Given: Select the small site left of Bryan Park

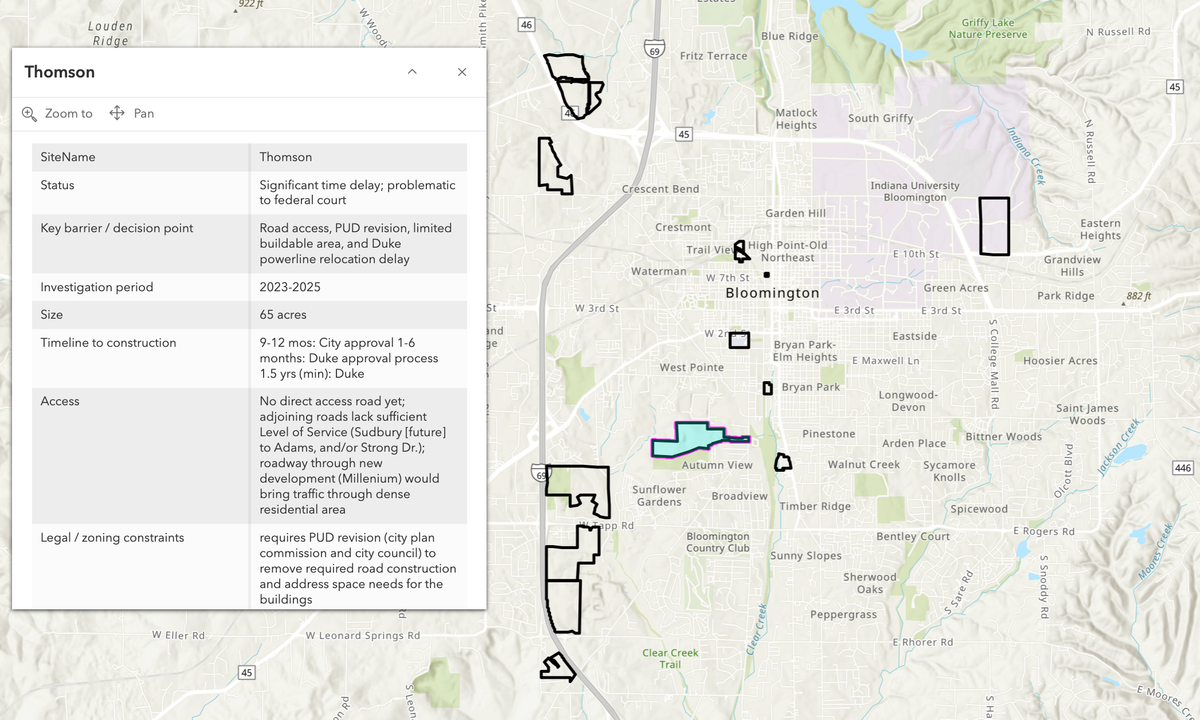Looking at the screenshot, I should [768, 388].
